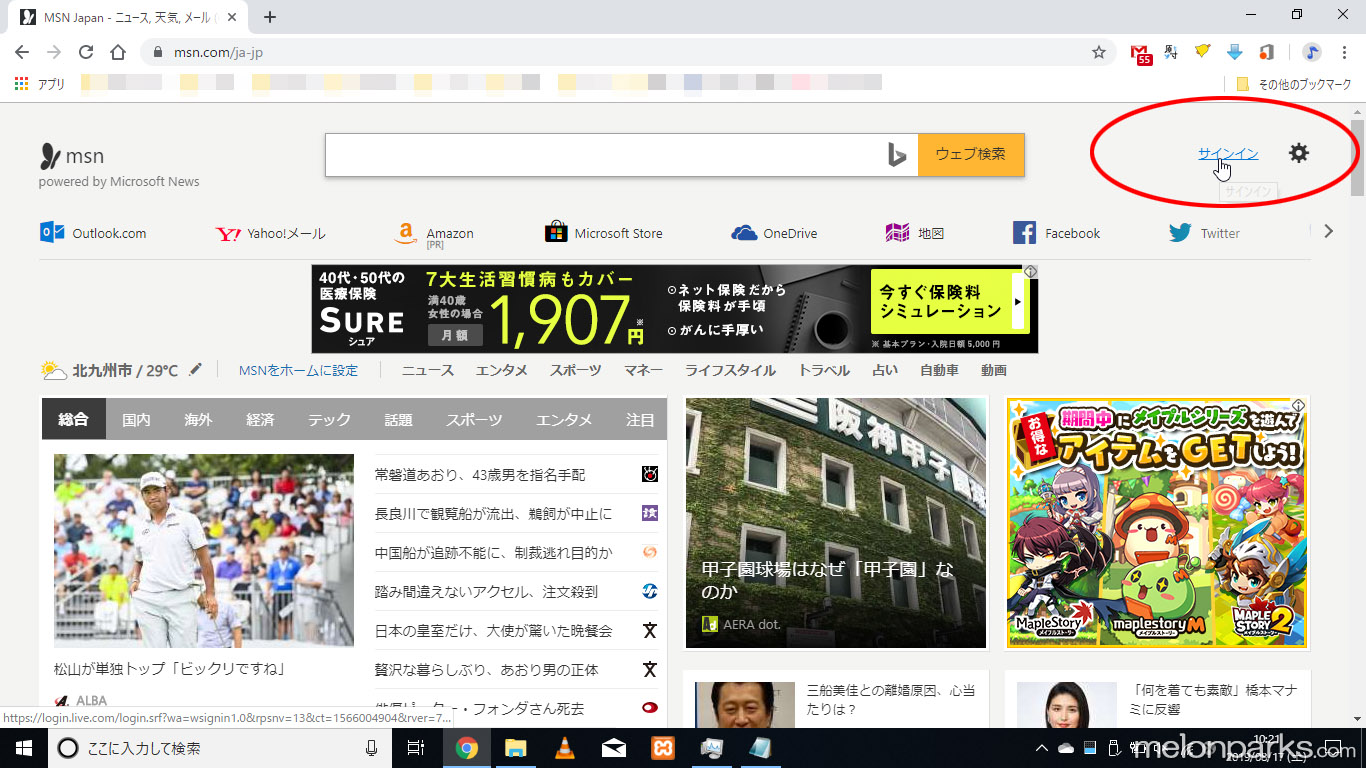
Task: Select the テック news tab
Action: [x=329, y=420]
